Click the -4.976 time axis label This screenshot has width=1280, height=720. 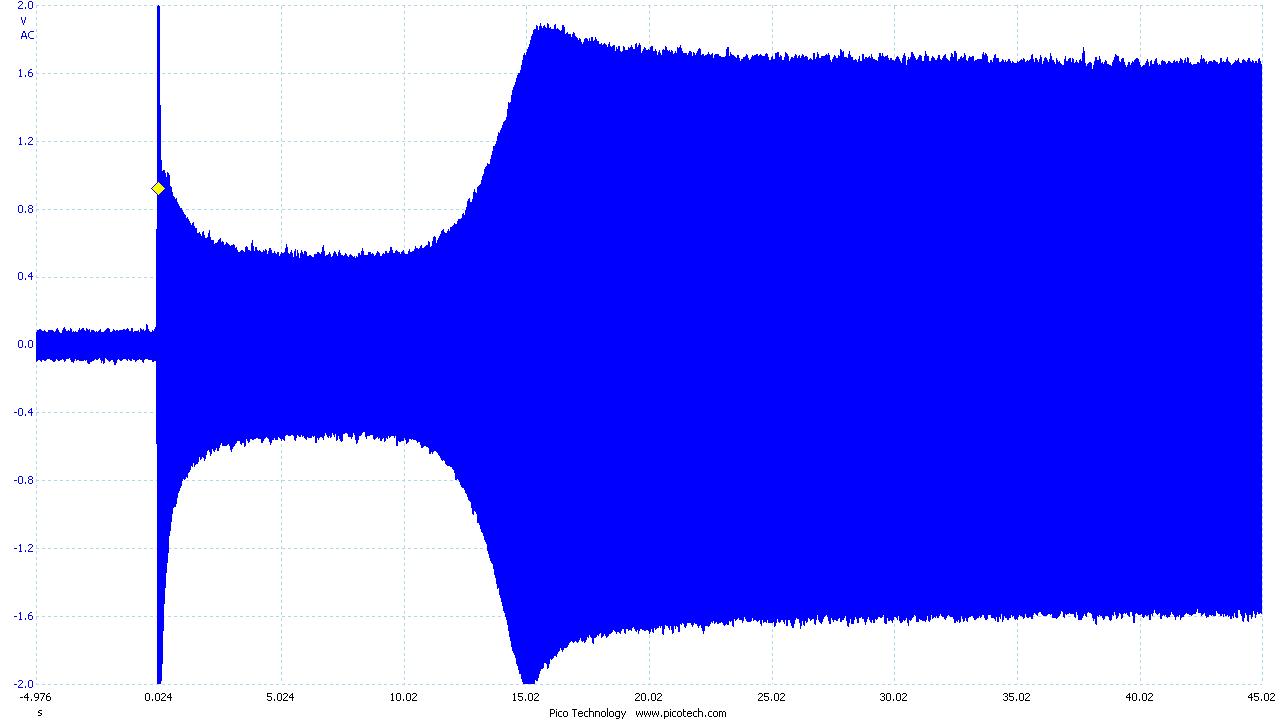35,697
